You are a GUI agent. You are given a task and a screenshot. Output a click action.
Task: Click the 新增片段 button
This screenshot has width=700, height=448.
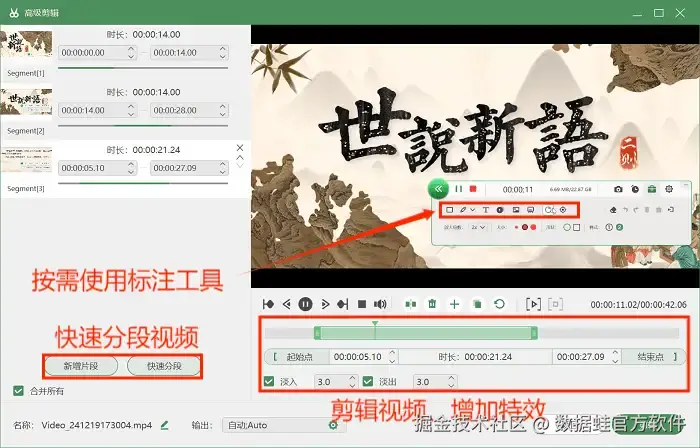81,366
